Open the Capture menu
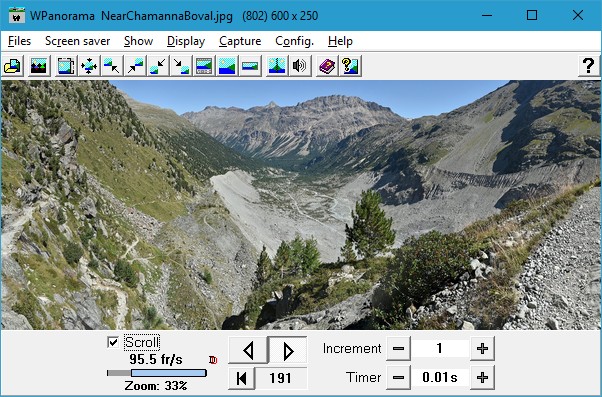Image resolution: width=602 pixels, height=397 pixels. pyautogui.click(x=240, y=41)
